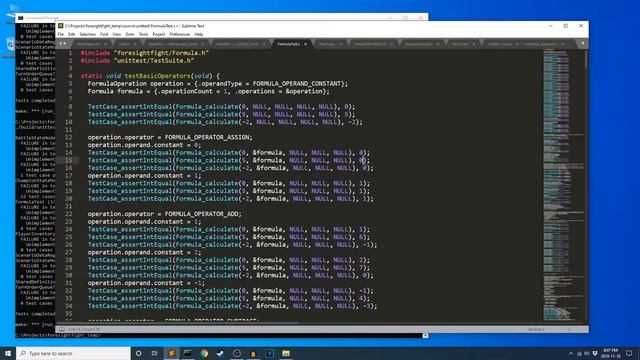
Task: Click the Command Prompt scroll-down arrow
Action: (425, 335)
